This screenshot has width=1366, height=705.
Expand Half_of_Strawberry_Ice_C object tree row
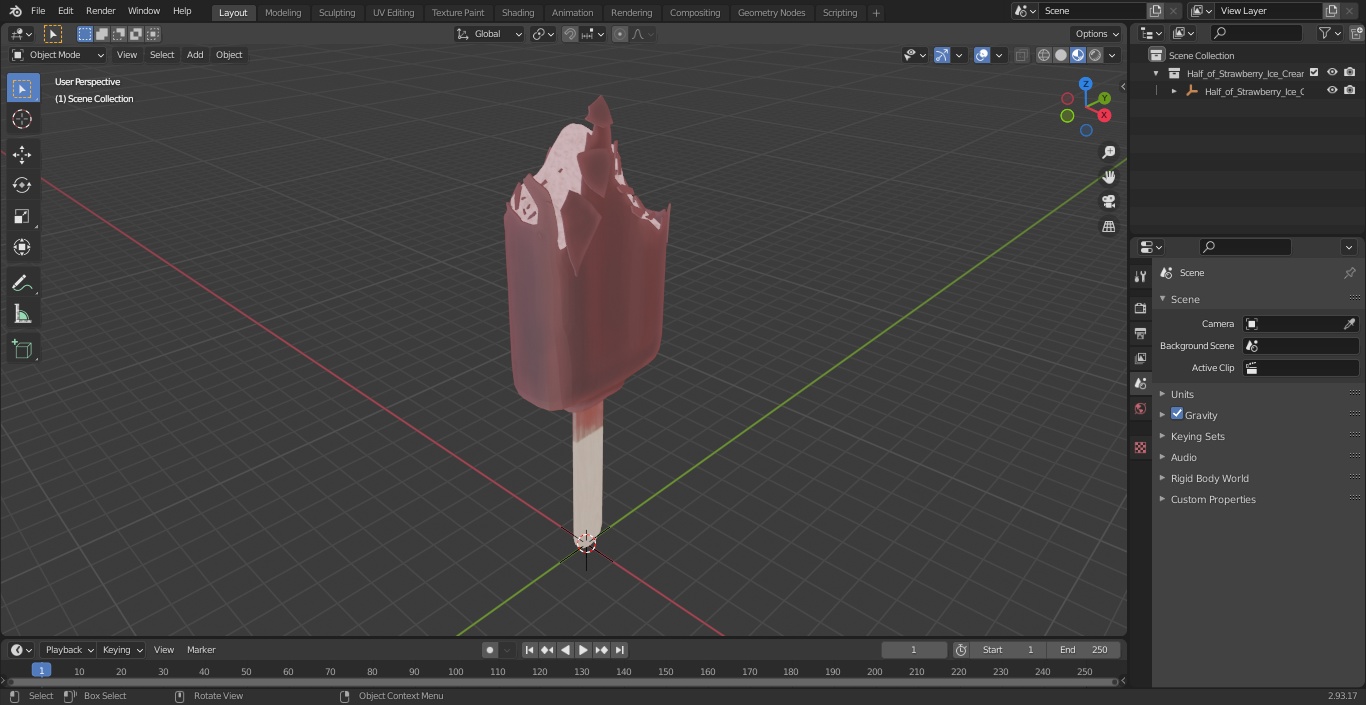[1174, 91]
